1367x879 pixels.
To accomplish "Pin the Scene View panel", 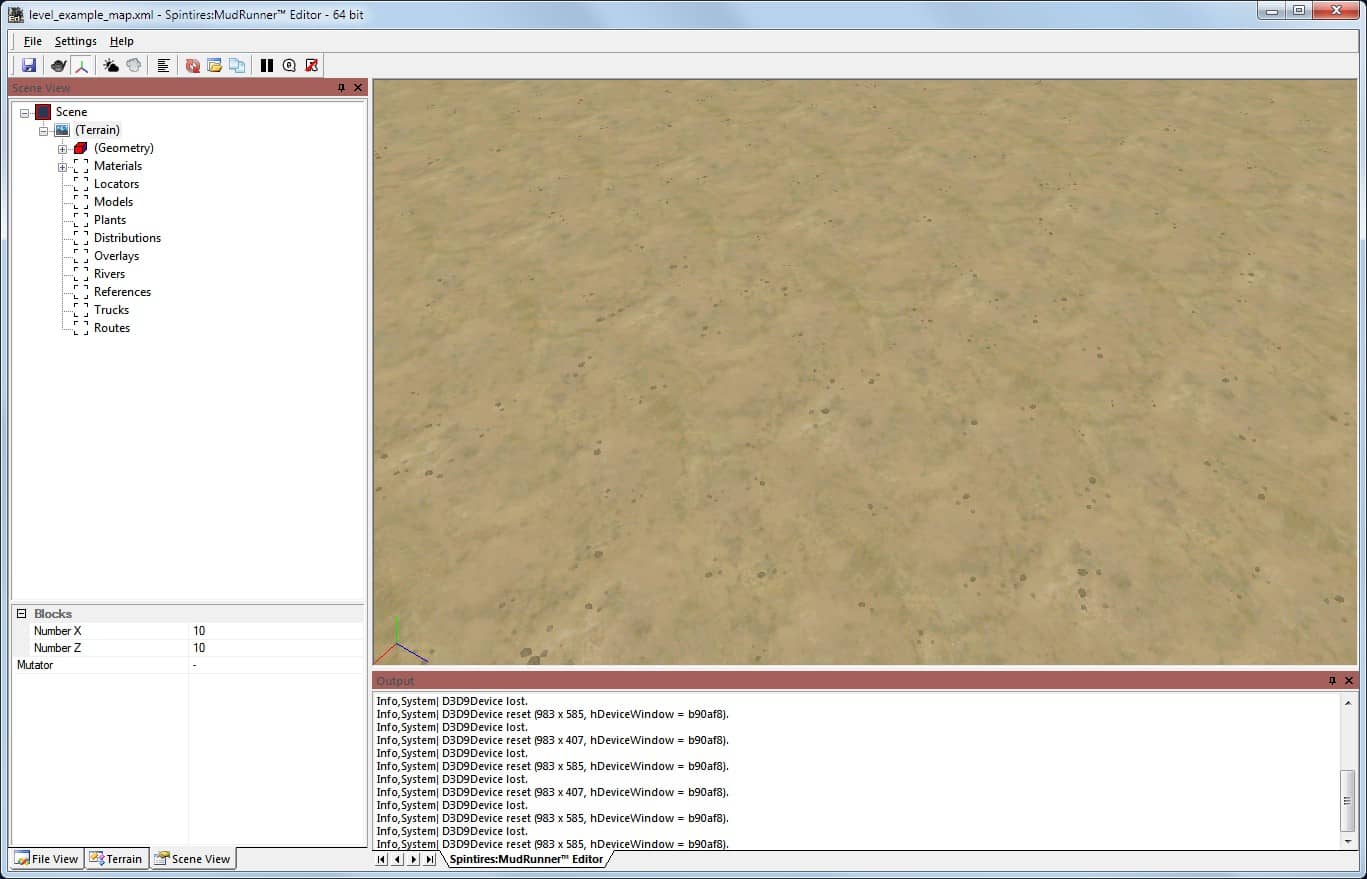I will pos(341,88).
